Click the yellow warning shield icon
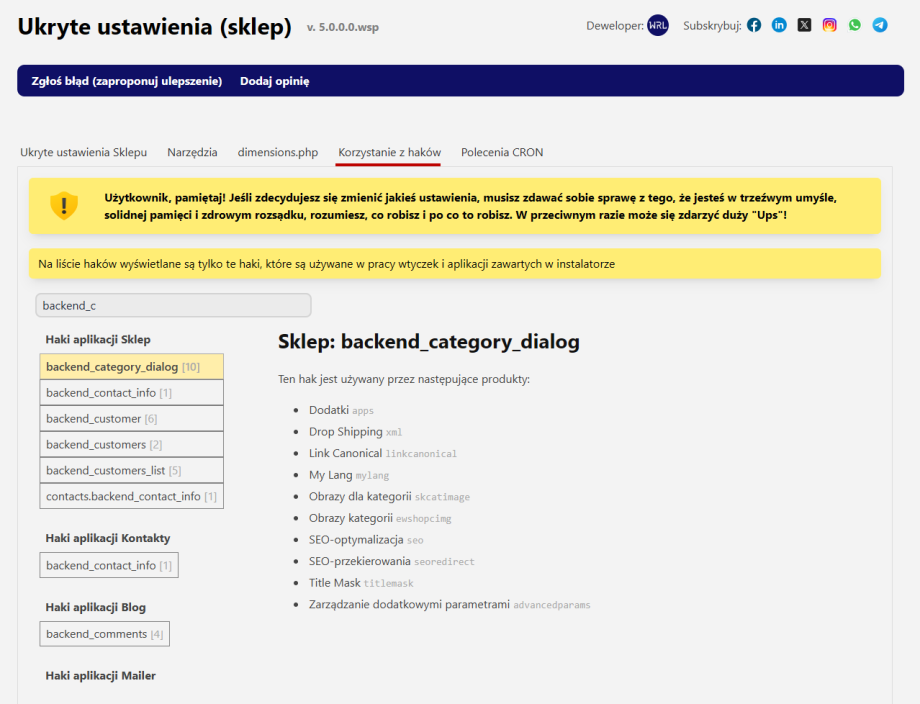Image resolution: width=920 pixels, height=704 pixels. [x=64, y=206]
